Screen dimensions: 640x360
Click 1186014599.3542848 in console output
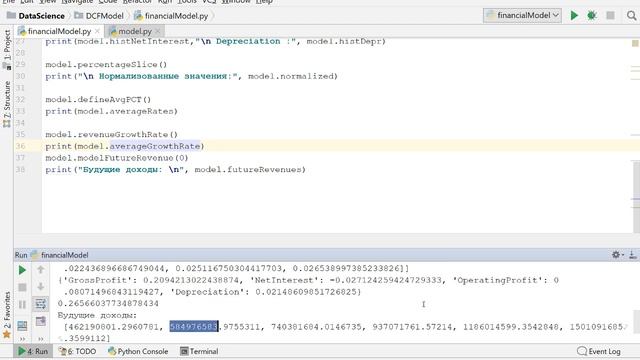point(511,327)
